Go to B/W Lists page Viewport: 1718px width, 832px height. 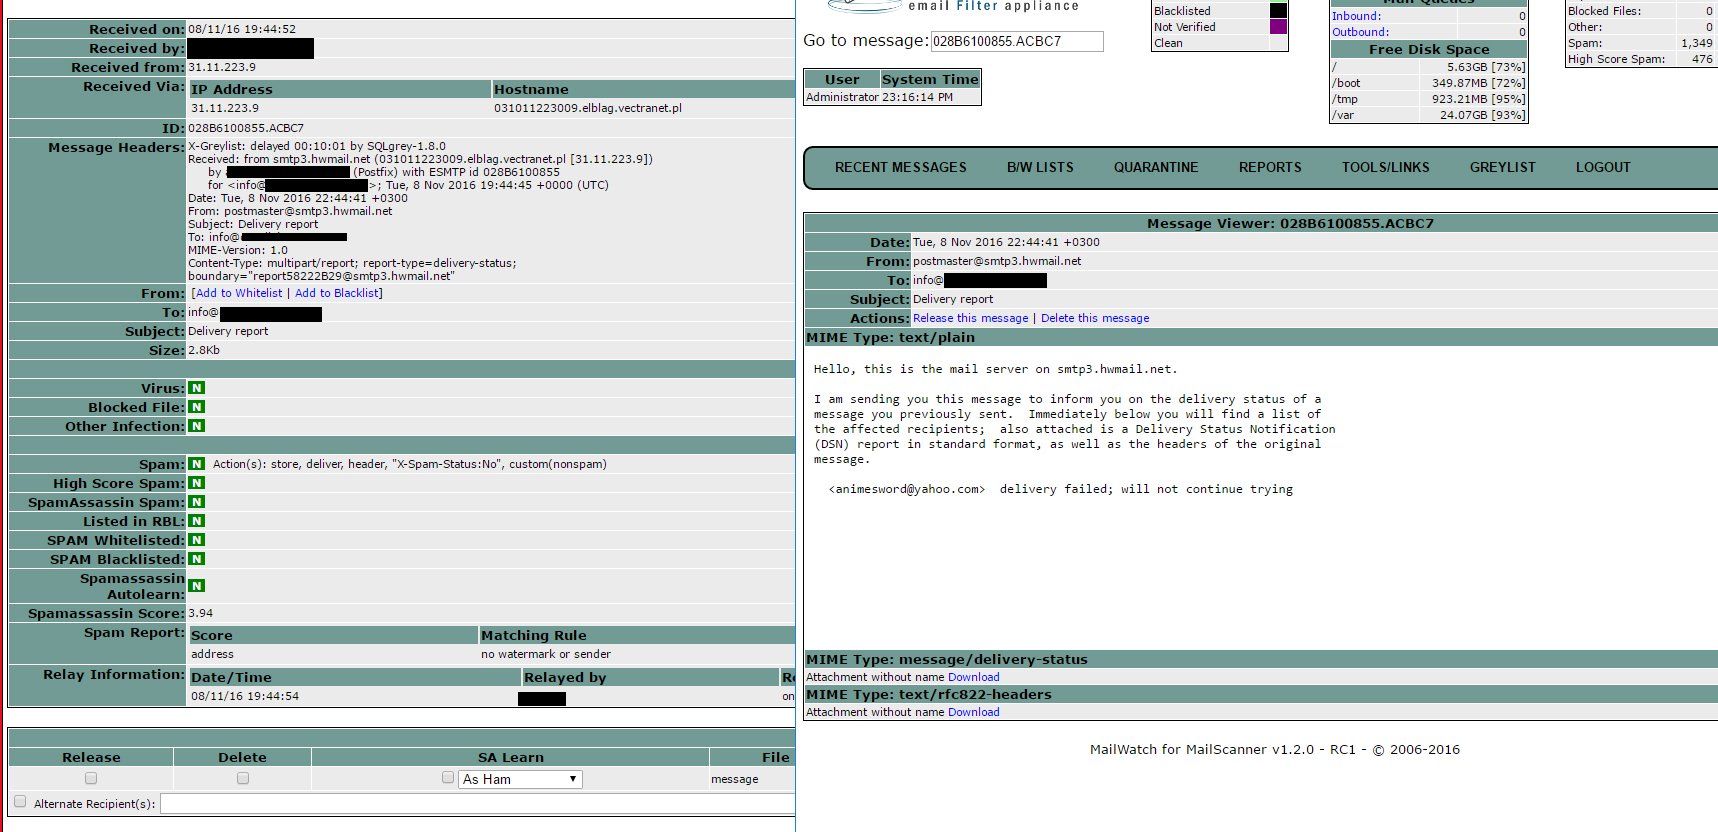pos(1040,168)
